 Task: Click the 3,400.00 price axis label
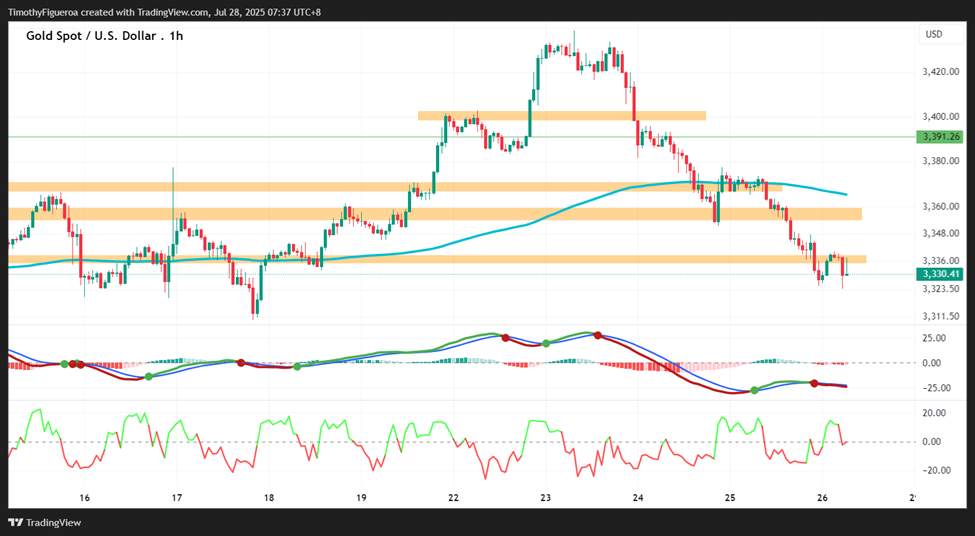(x=939, y=117)
